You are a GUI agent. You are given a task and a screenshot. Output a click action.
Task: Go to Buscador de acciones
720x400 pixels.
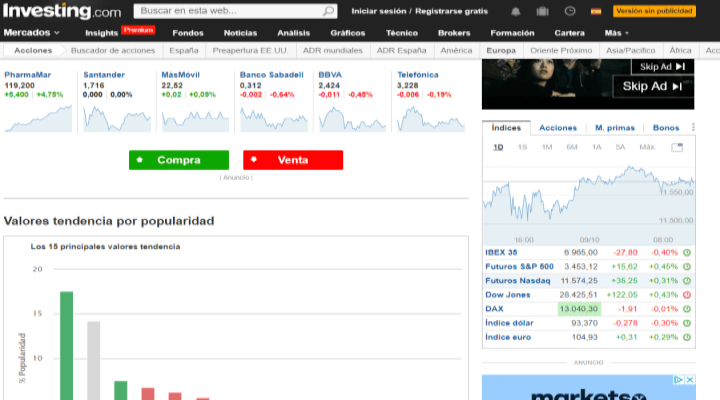point(113,51)
